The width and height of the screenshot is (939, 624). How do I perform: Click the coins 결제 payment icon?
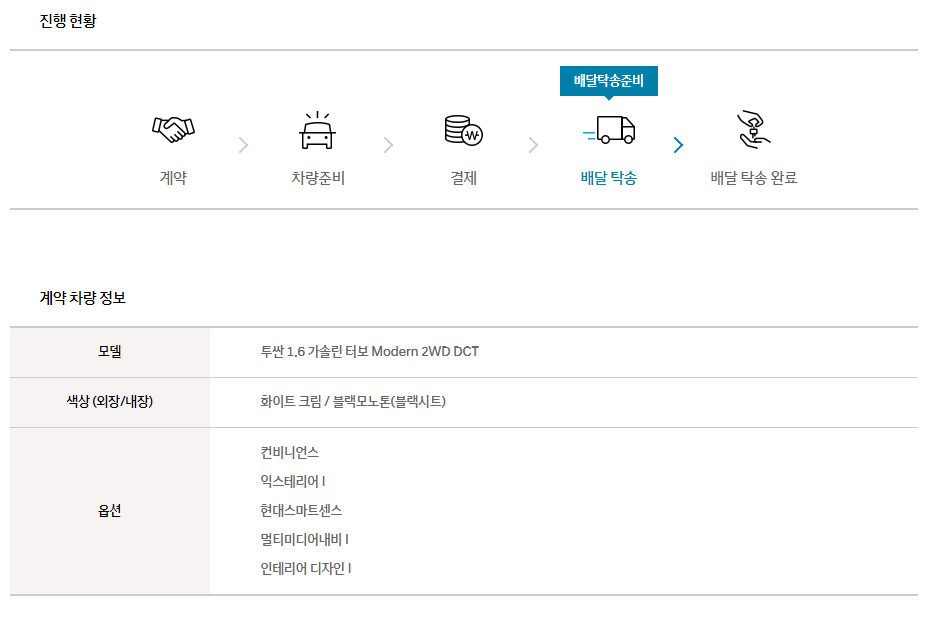coord(464,130)
